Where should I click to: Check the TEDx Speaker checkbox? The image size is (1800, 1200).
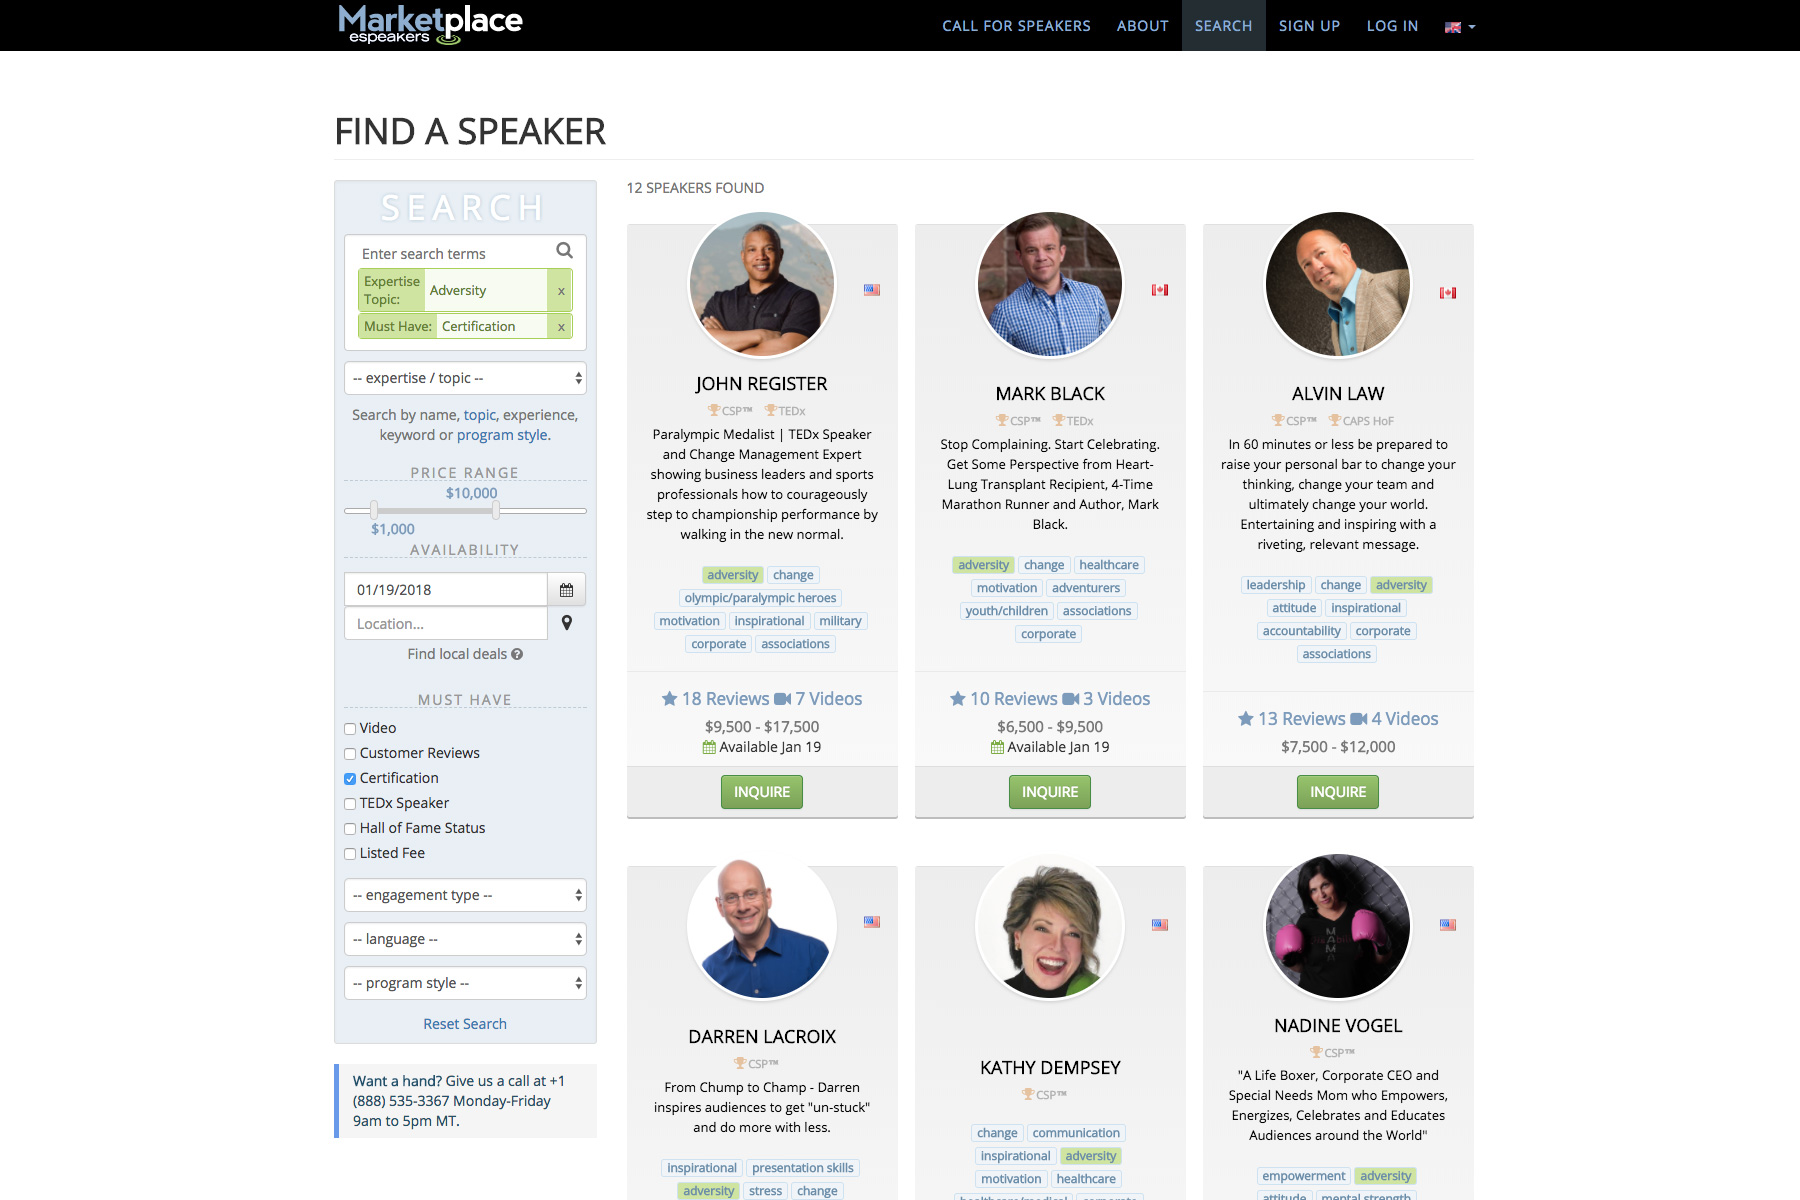coord(350,804)
